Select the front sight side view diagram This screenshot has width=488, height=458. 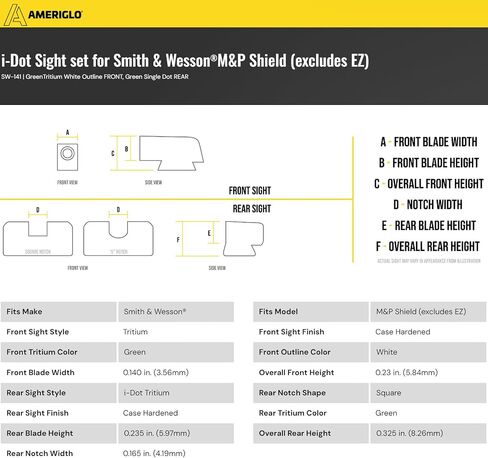(171, 153)
